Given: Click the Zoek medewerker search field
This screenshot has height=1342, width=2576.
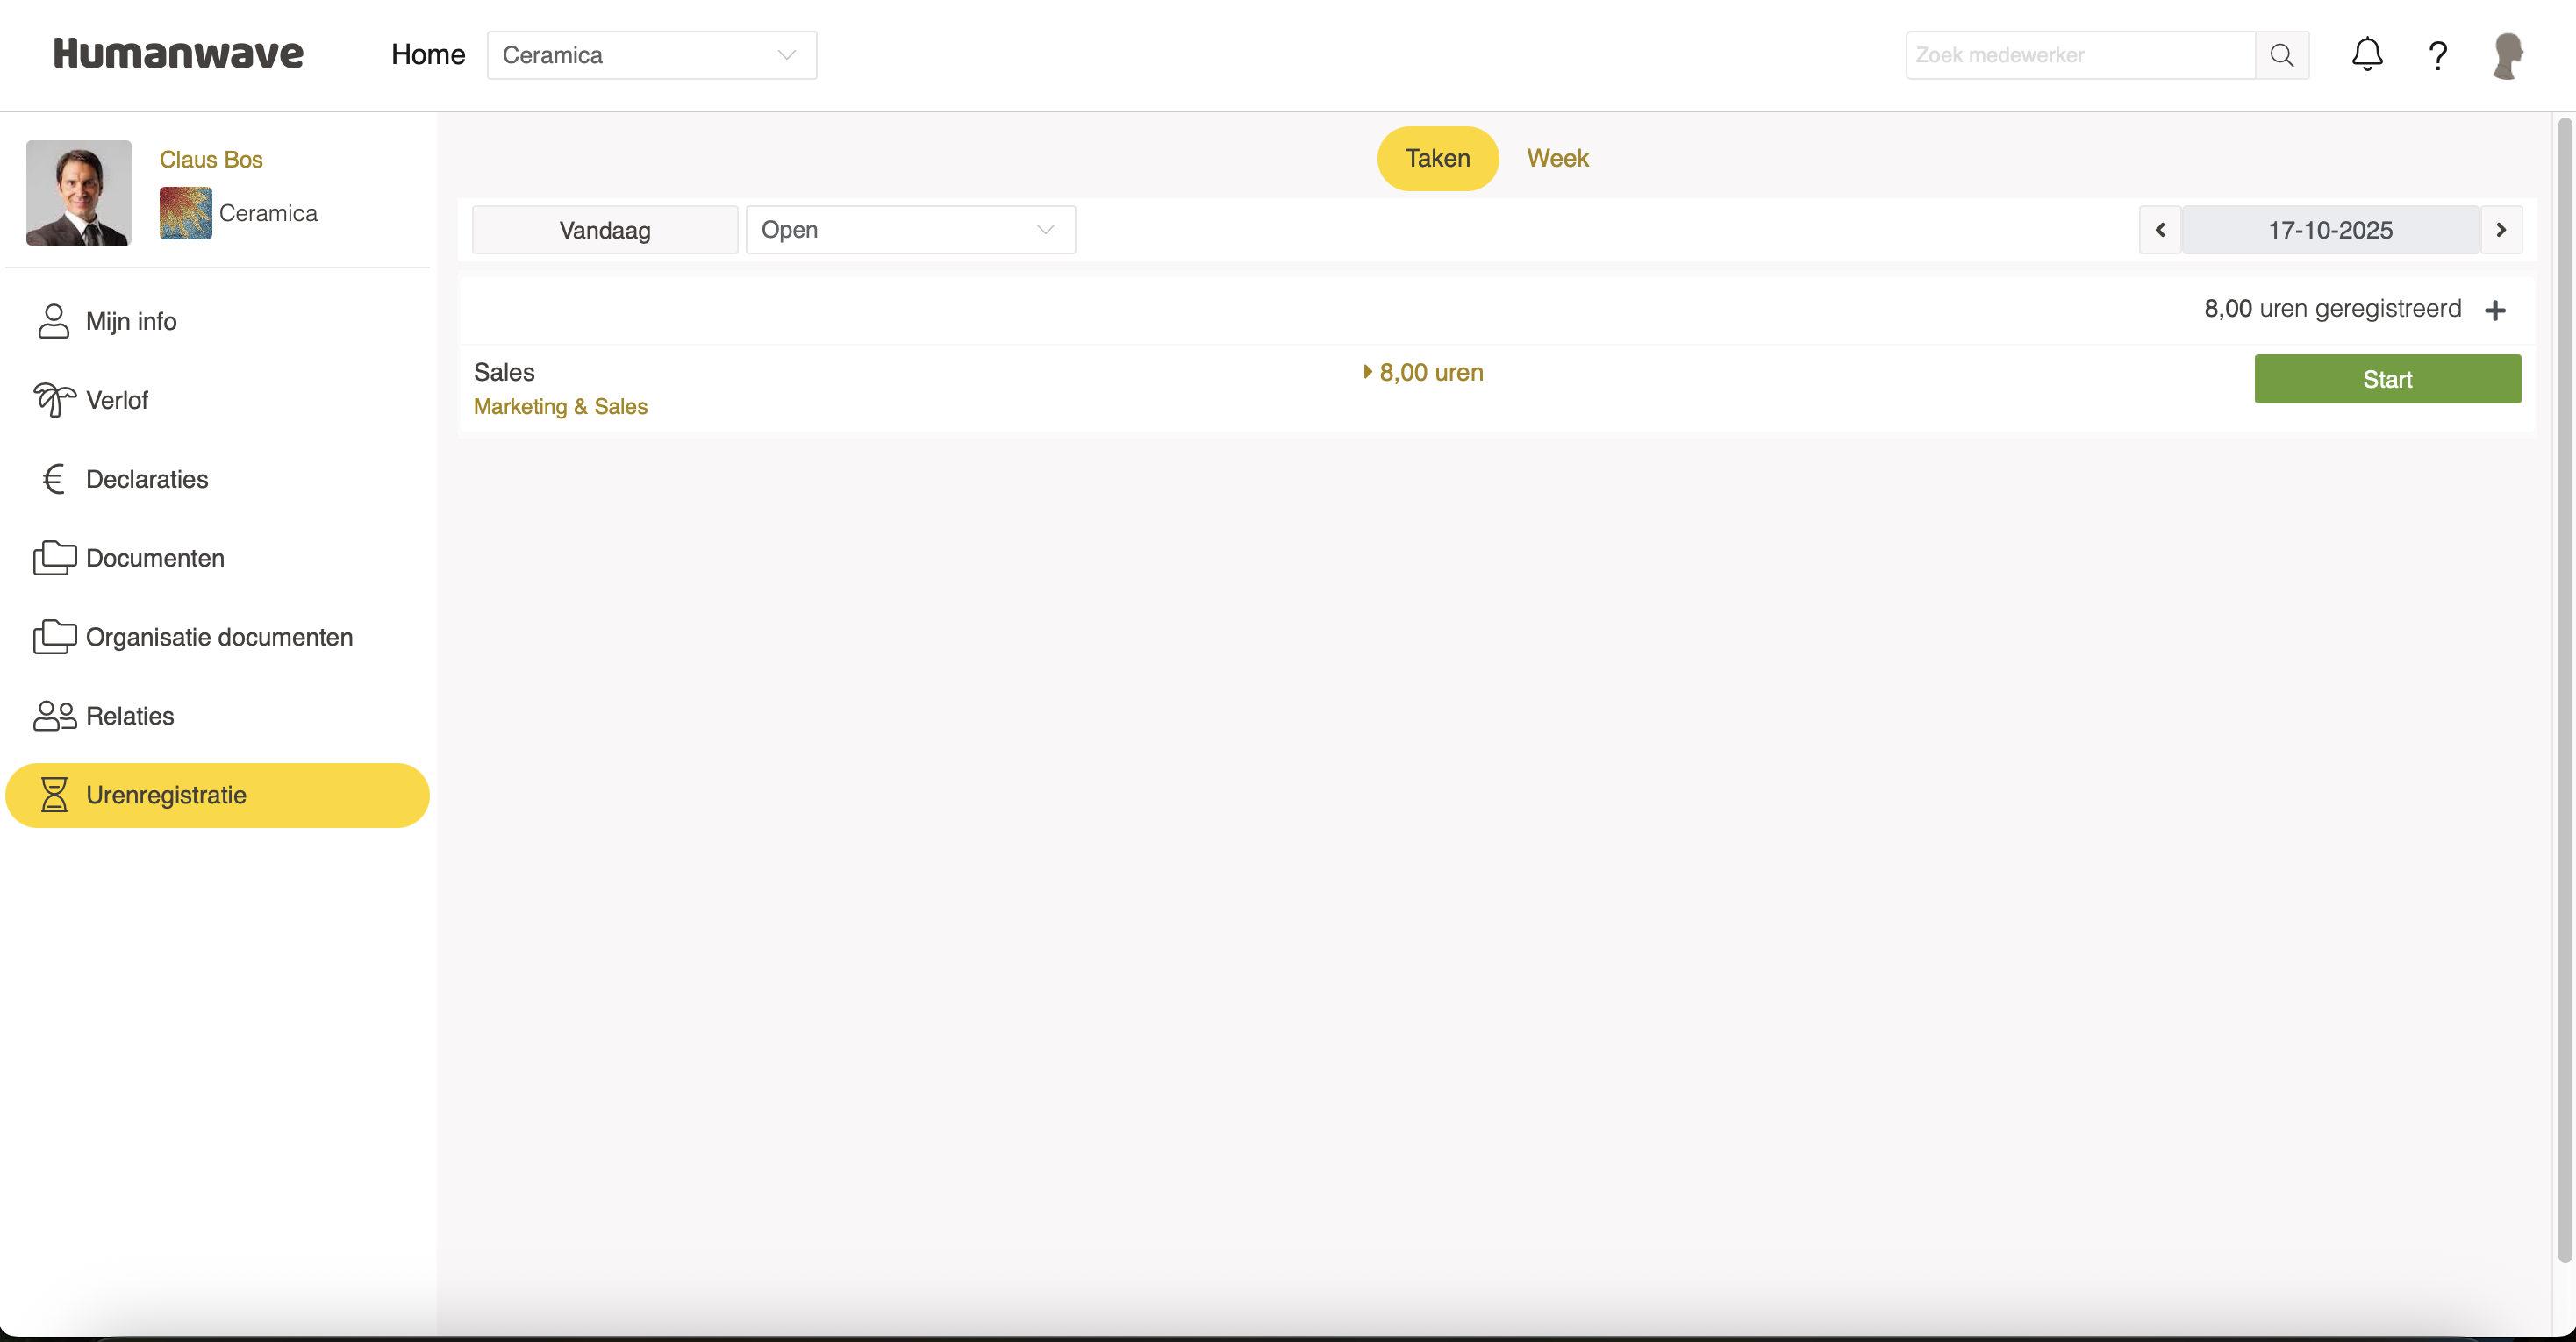Looking at the screenshot, I should [x=2079, y=55].
